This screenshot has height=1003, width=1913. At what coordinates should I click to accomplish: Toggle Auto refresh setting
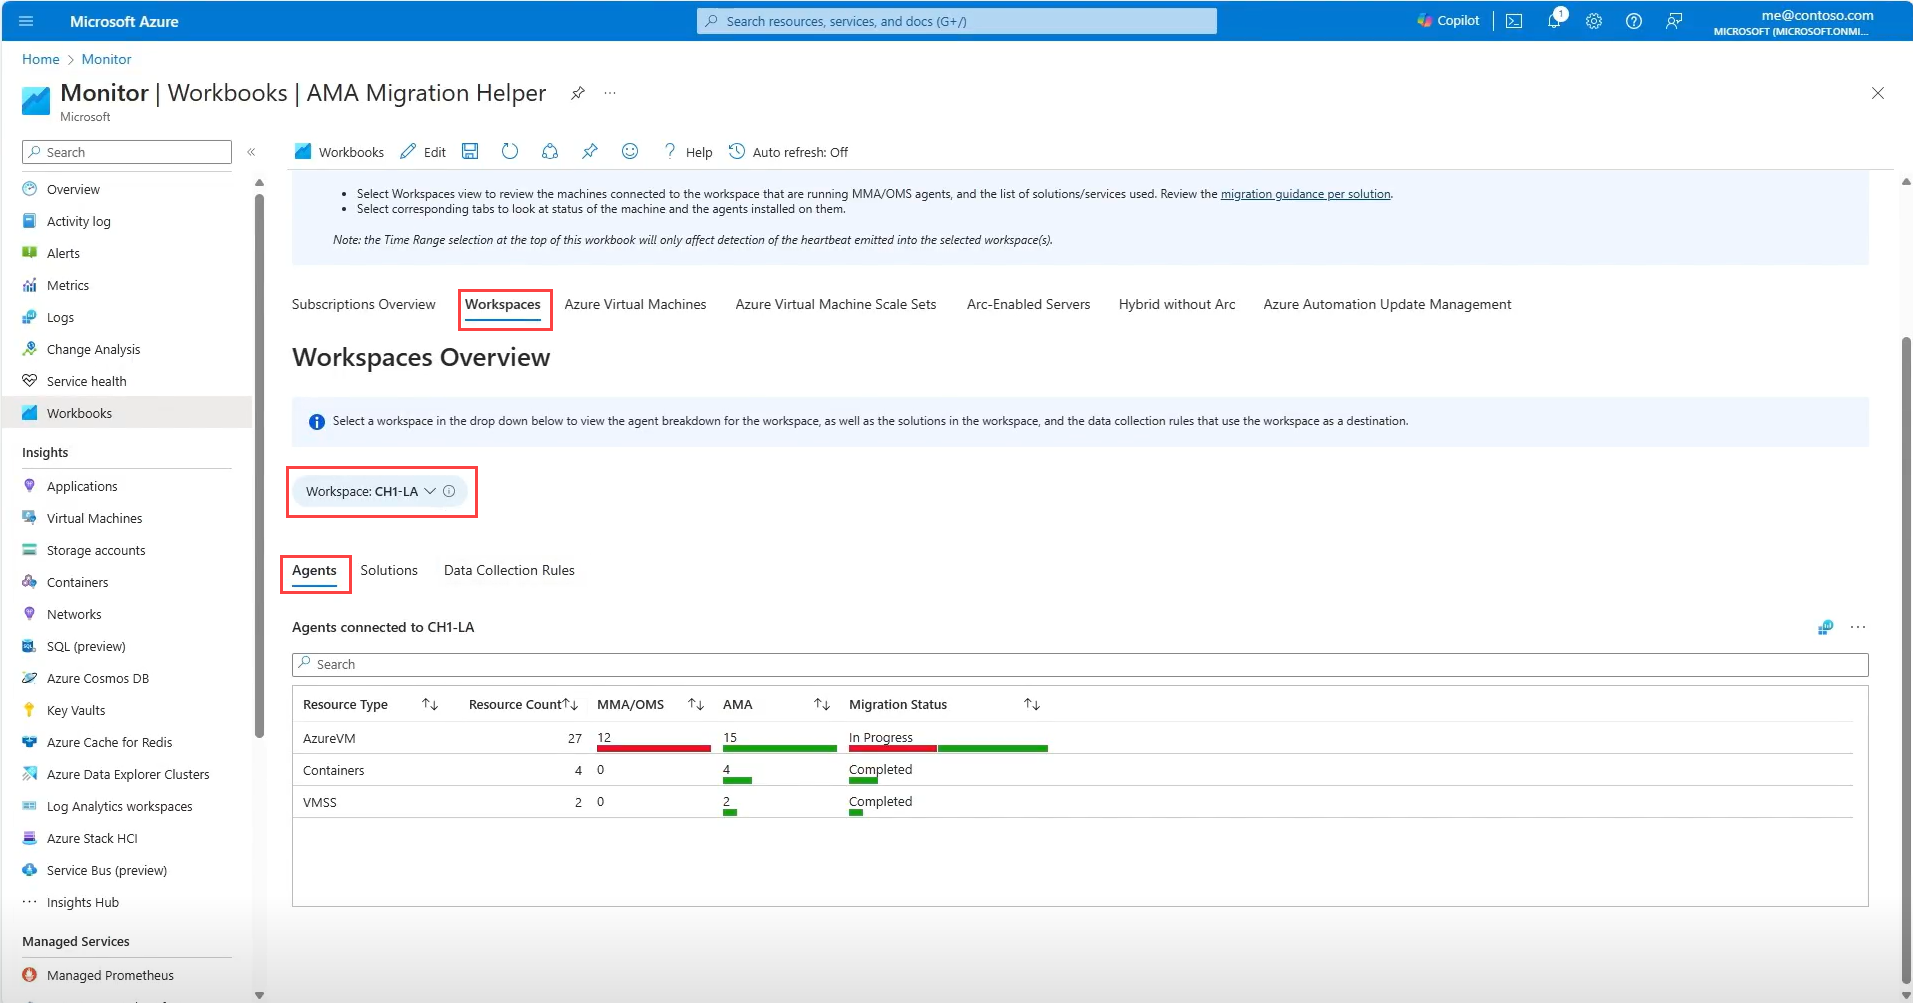coord(789,152)
